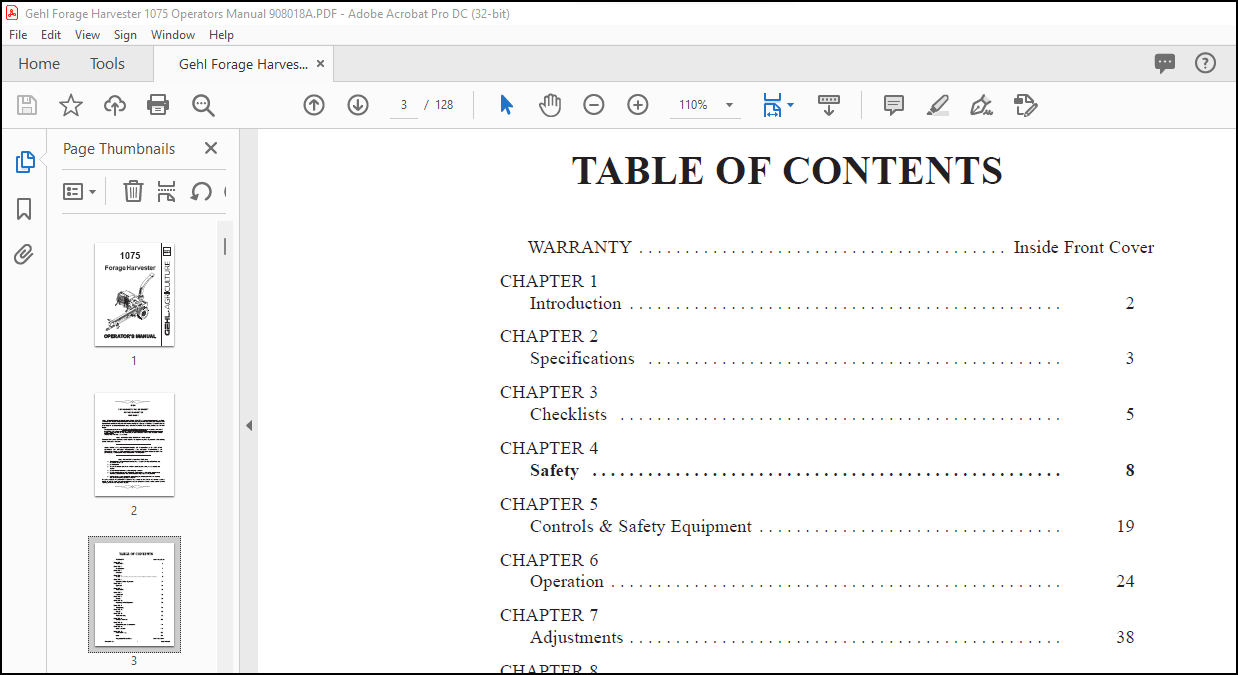1238x675 pixels.
Task: Open the thumbnail options dropdown menu
Action: pos(80,191)
